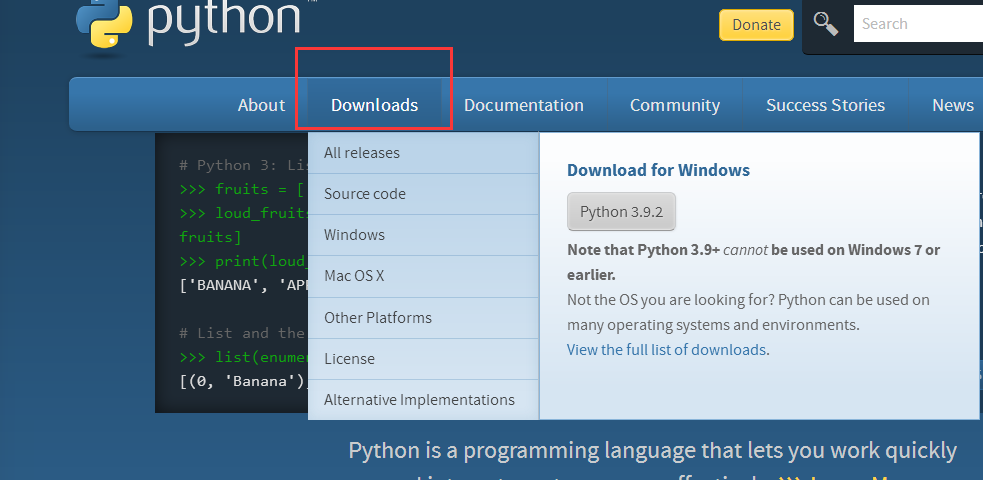
Task: Click the '>>> list(enume' code line
Action: [244, 357]
